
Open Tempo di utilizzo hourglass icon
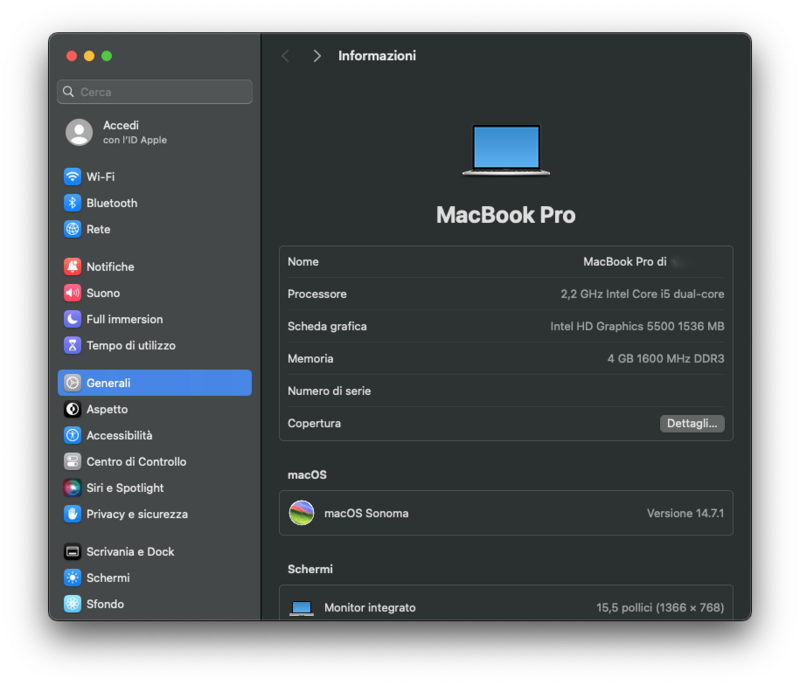click(x=72, y=345)
